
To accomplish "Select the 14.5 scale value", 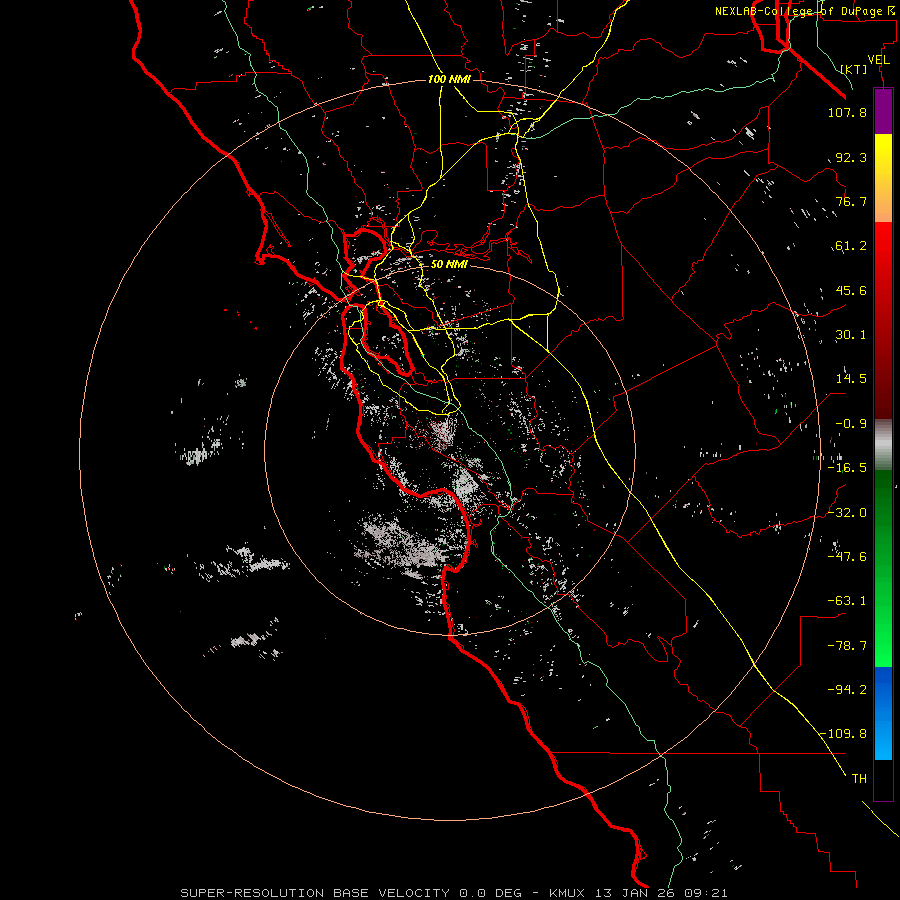I will [851, 379].
